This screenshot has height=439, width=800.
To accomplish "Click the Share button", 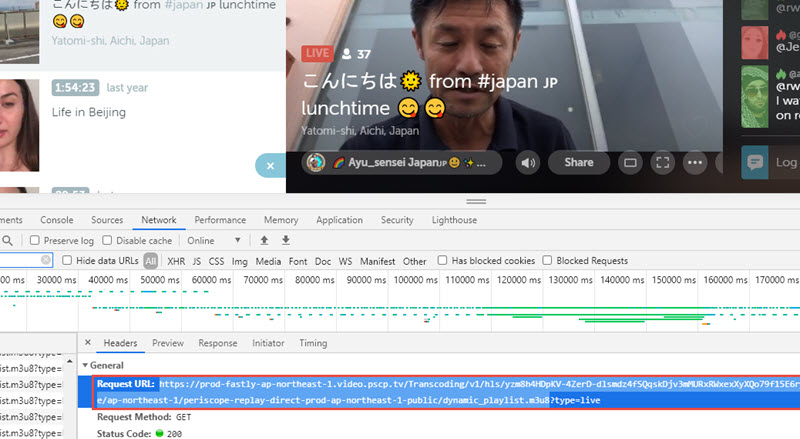I will click(x=579, y=163).
